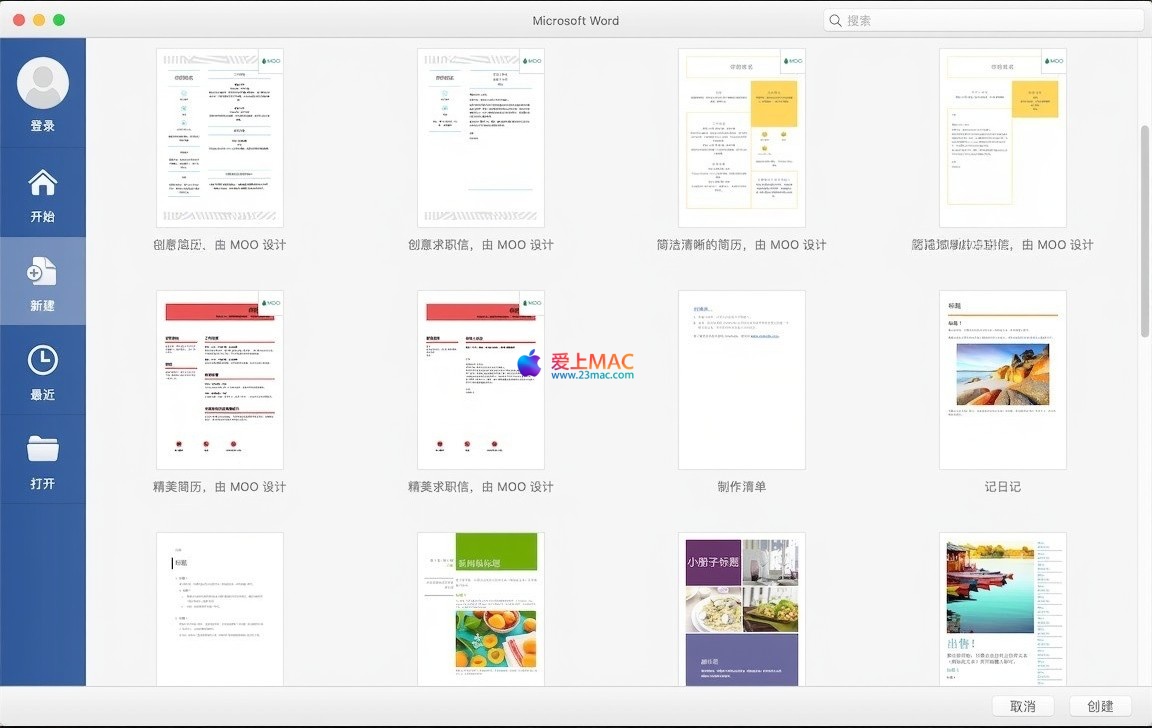The height and width of the screenshot is (728, 1152).
Task: Open the Recent (最近) clock icon
Action: click(x=43, y=361)
